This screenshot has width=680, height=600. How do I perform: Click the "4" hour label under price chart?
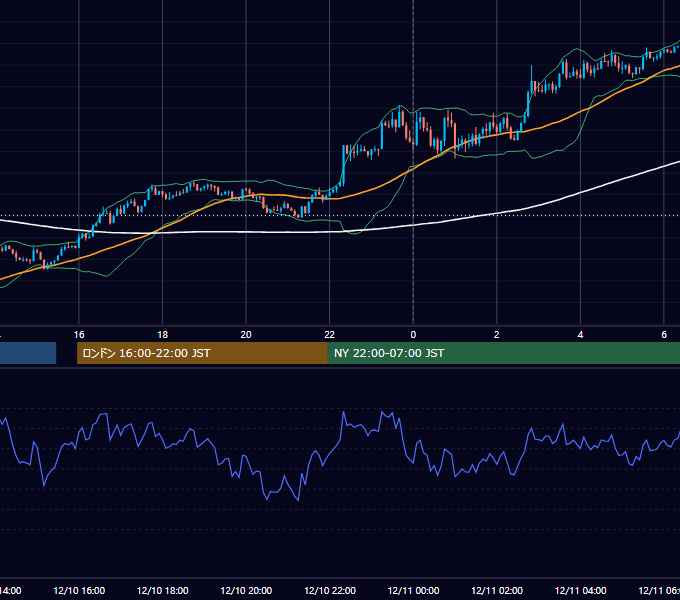click(580, 335)
